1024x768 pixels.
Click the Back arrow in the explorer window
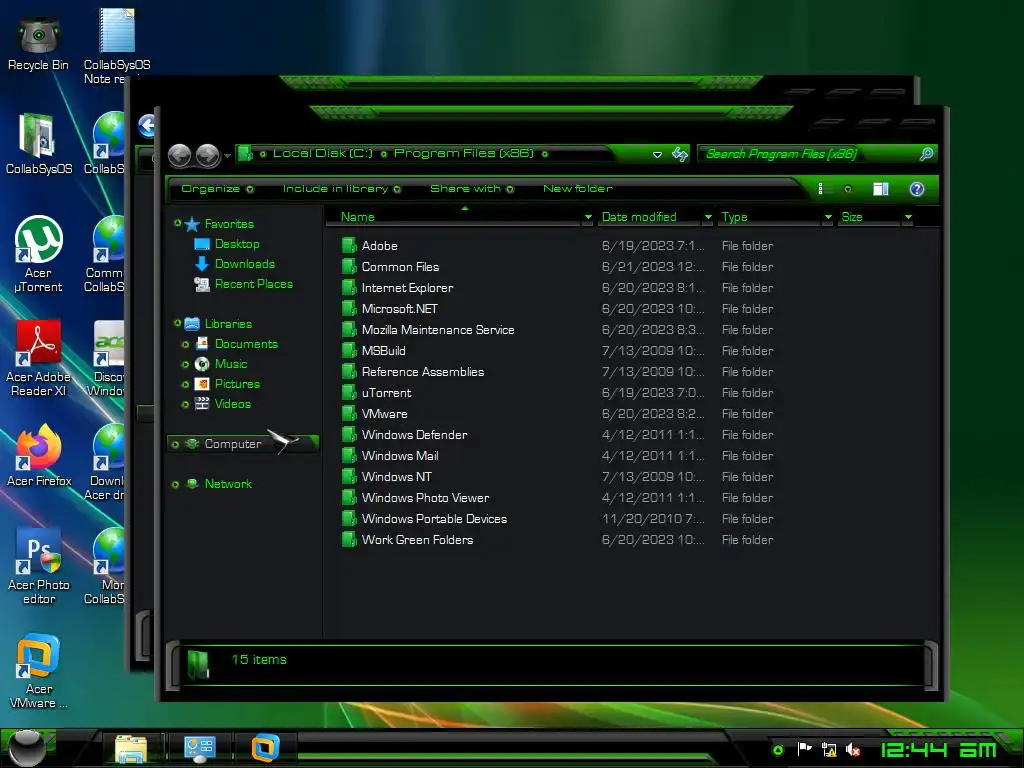[x=180, y=155]
